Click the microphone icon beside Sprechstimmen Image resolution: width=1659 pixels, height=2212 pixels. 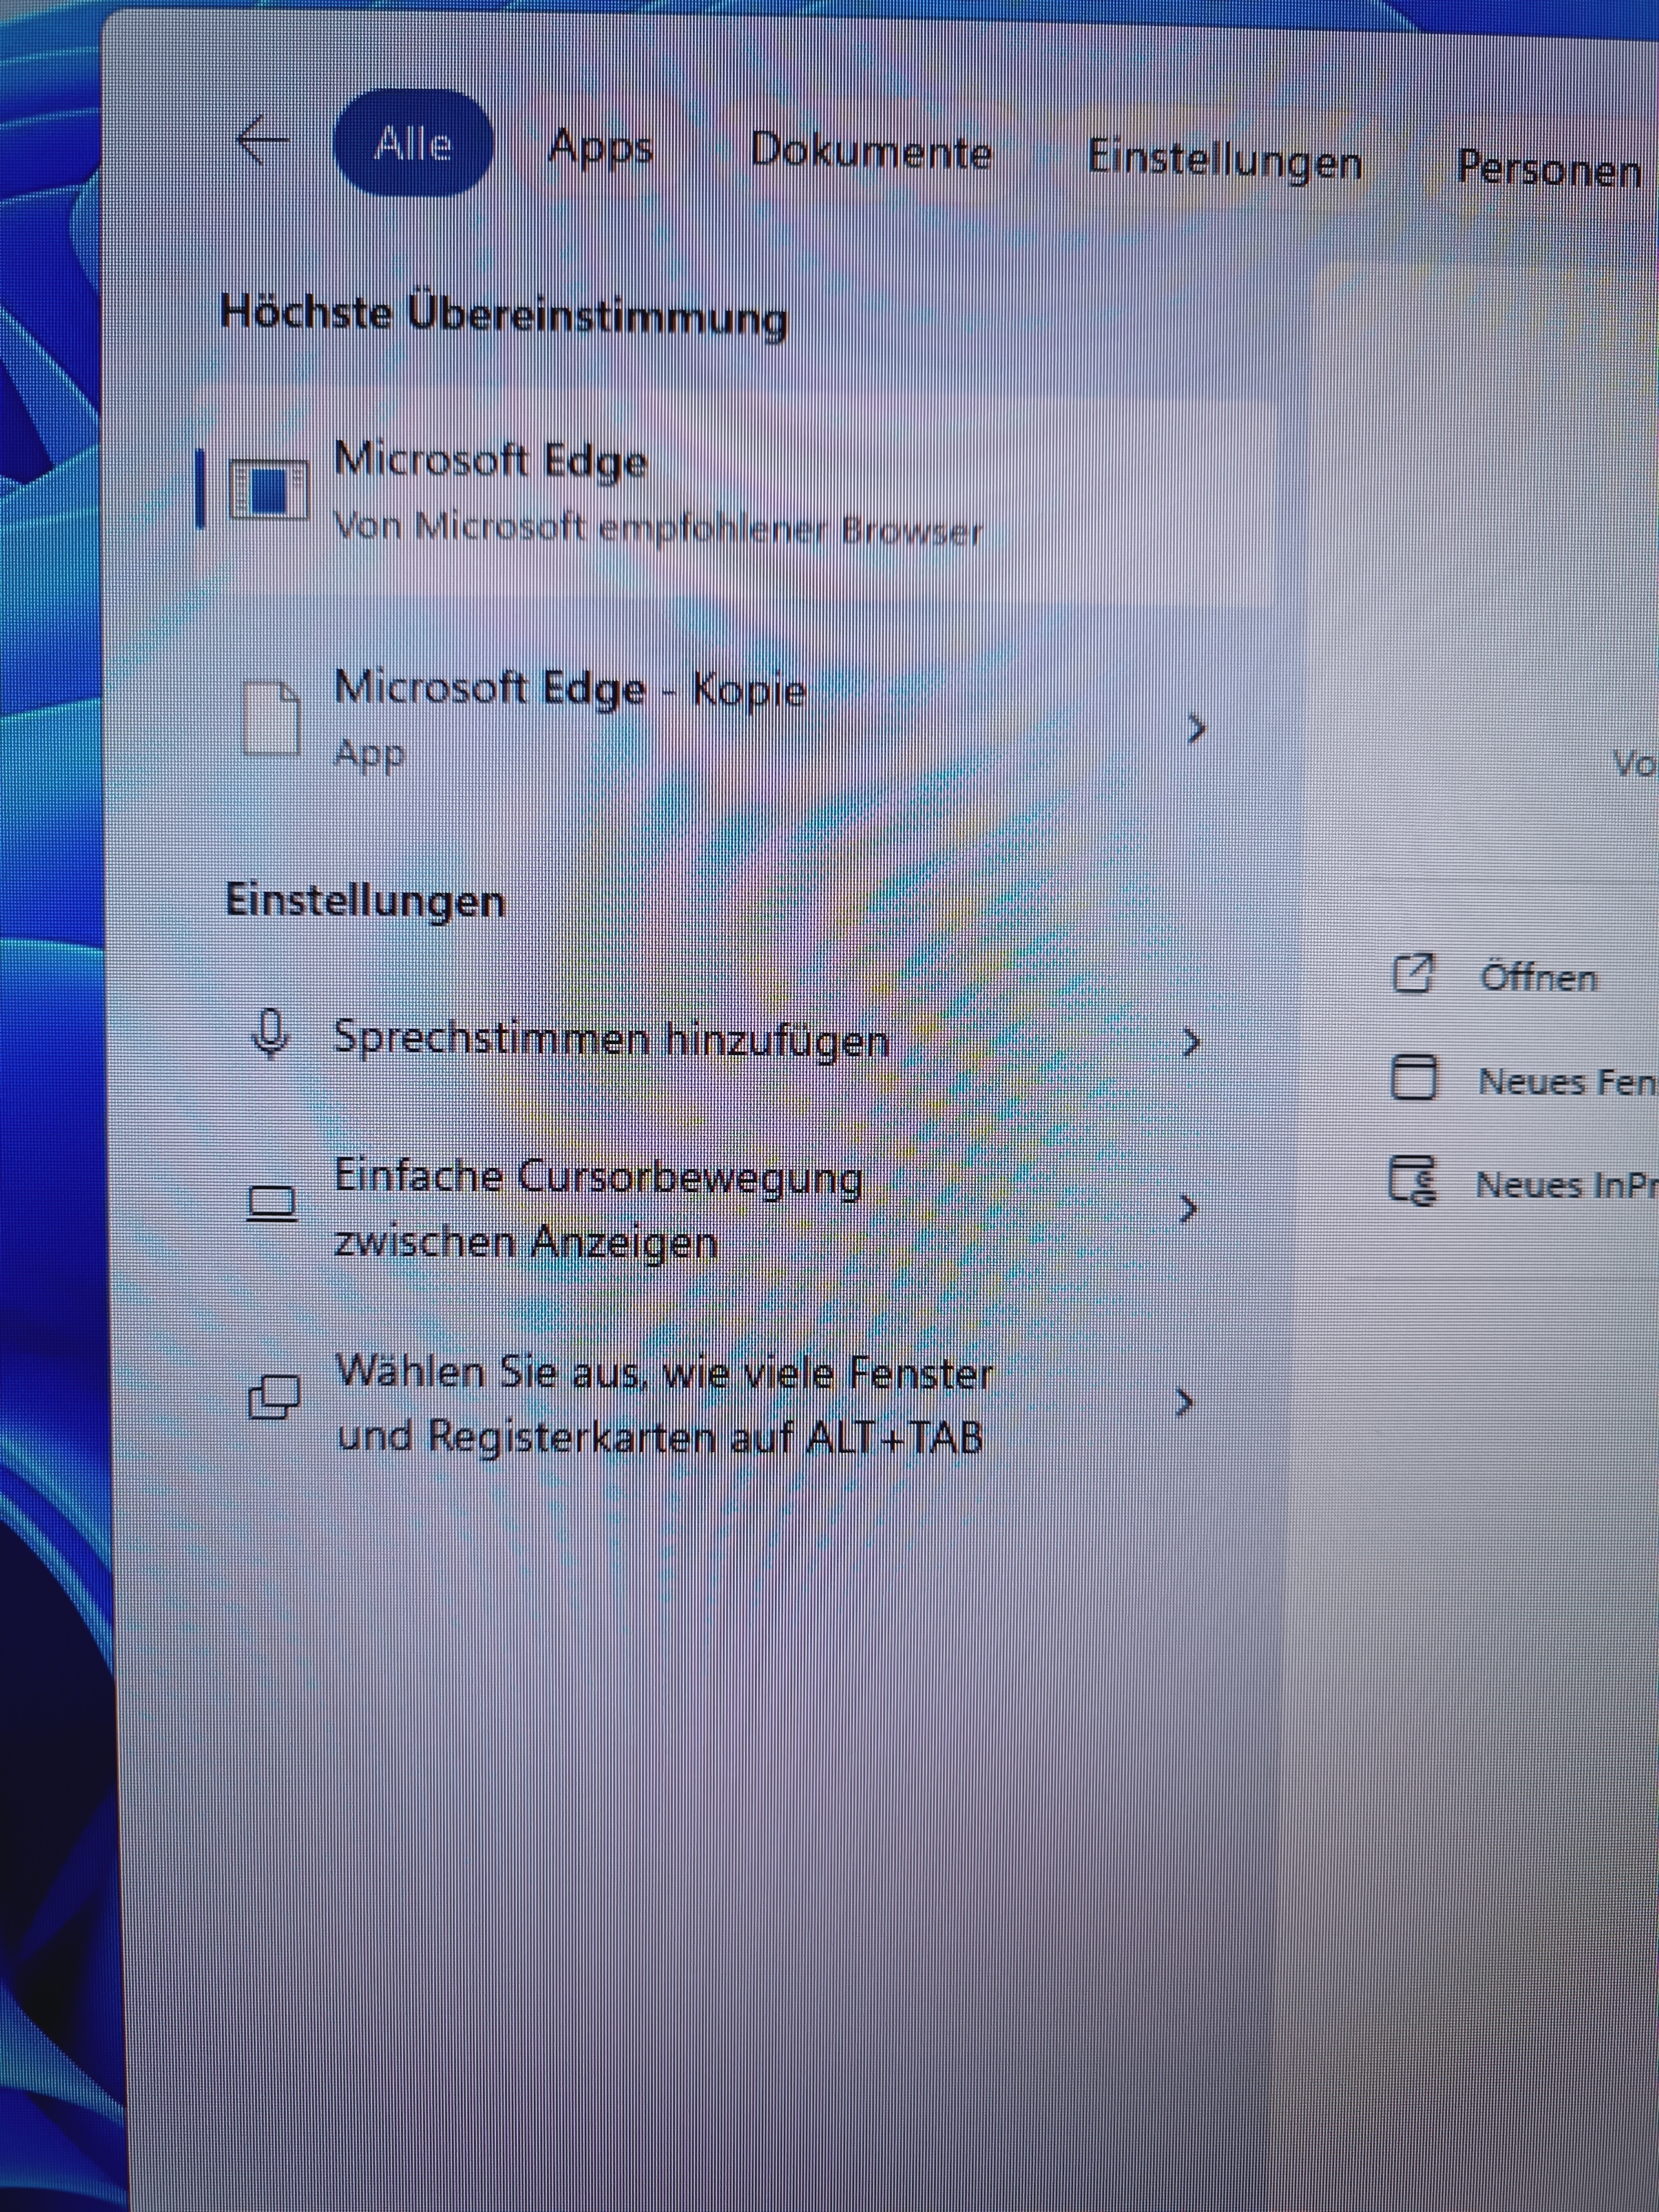270,1033
